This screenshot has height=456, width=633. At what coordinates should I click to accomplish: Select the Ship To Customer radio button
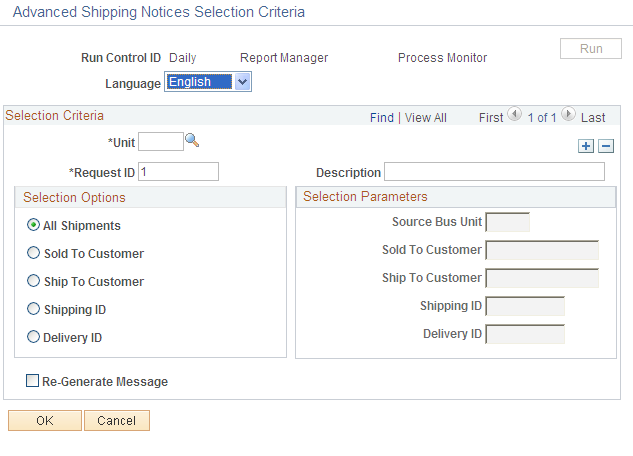pyautogui.click(x=34, y=282)
